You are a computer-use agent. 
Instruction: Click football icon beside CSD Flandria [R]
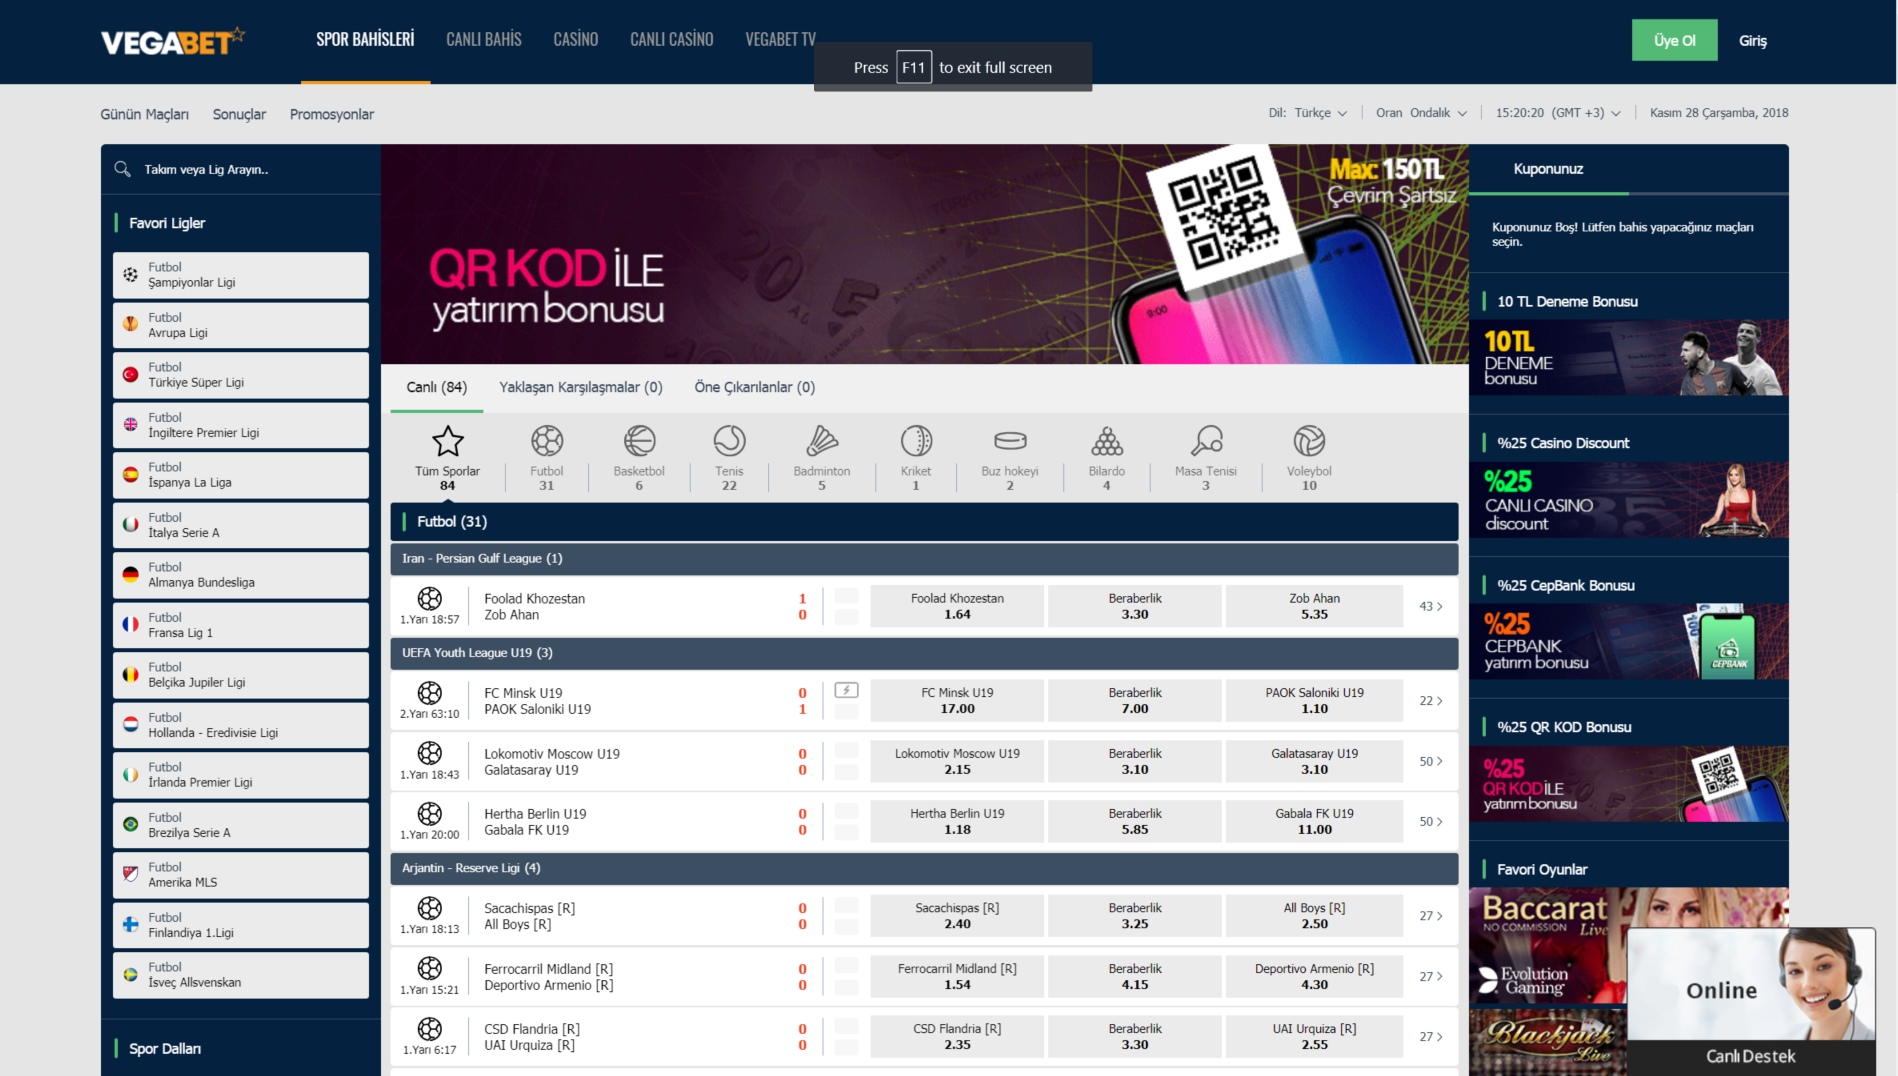click(430, 1028)
